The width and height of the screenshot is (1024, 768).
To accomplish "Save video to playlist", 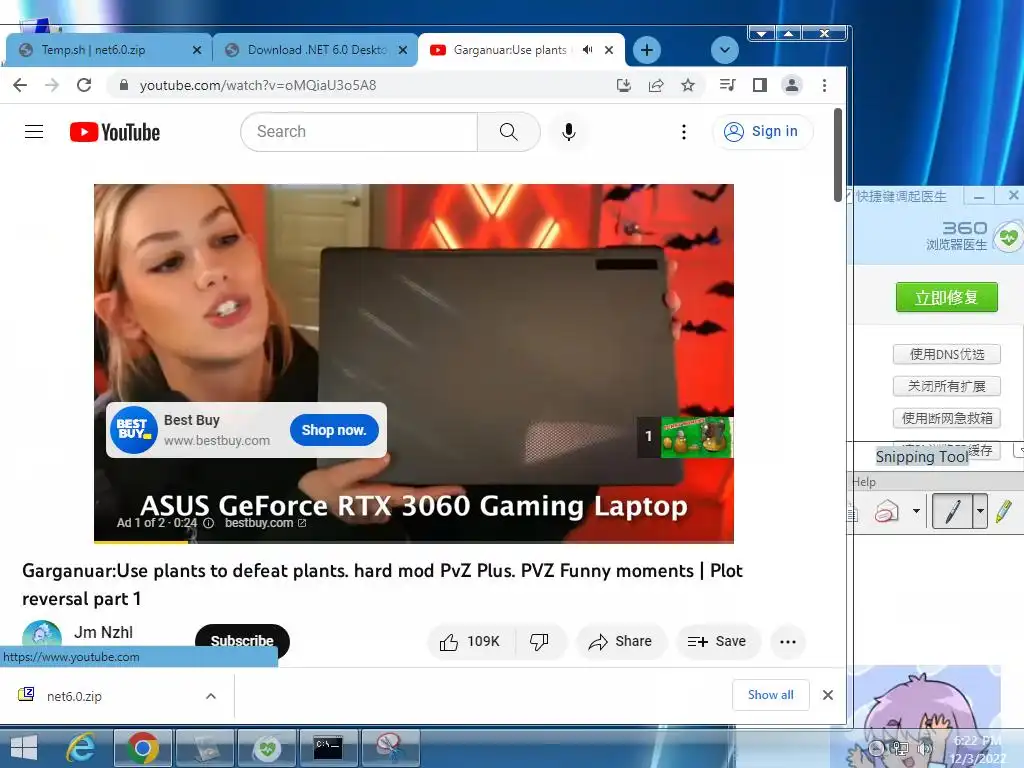I will point(716,642).
